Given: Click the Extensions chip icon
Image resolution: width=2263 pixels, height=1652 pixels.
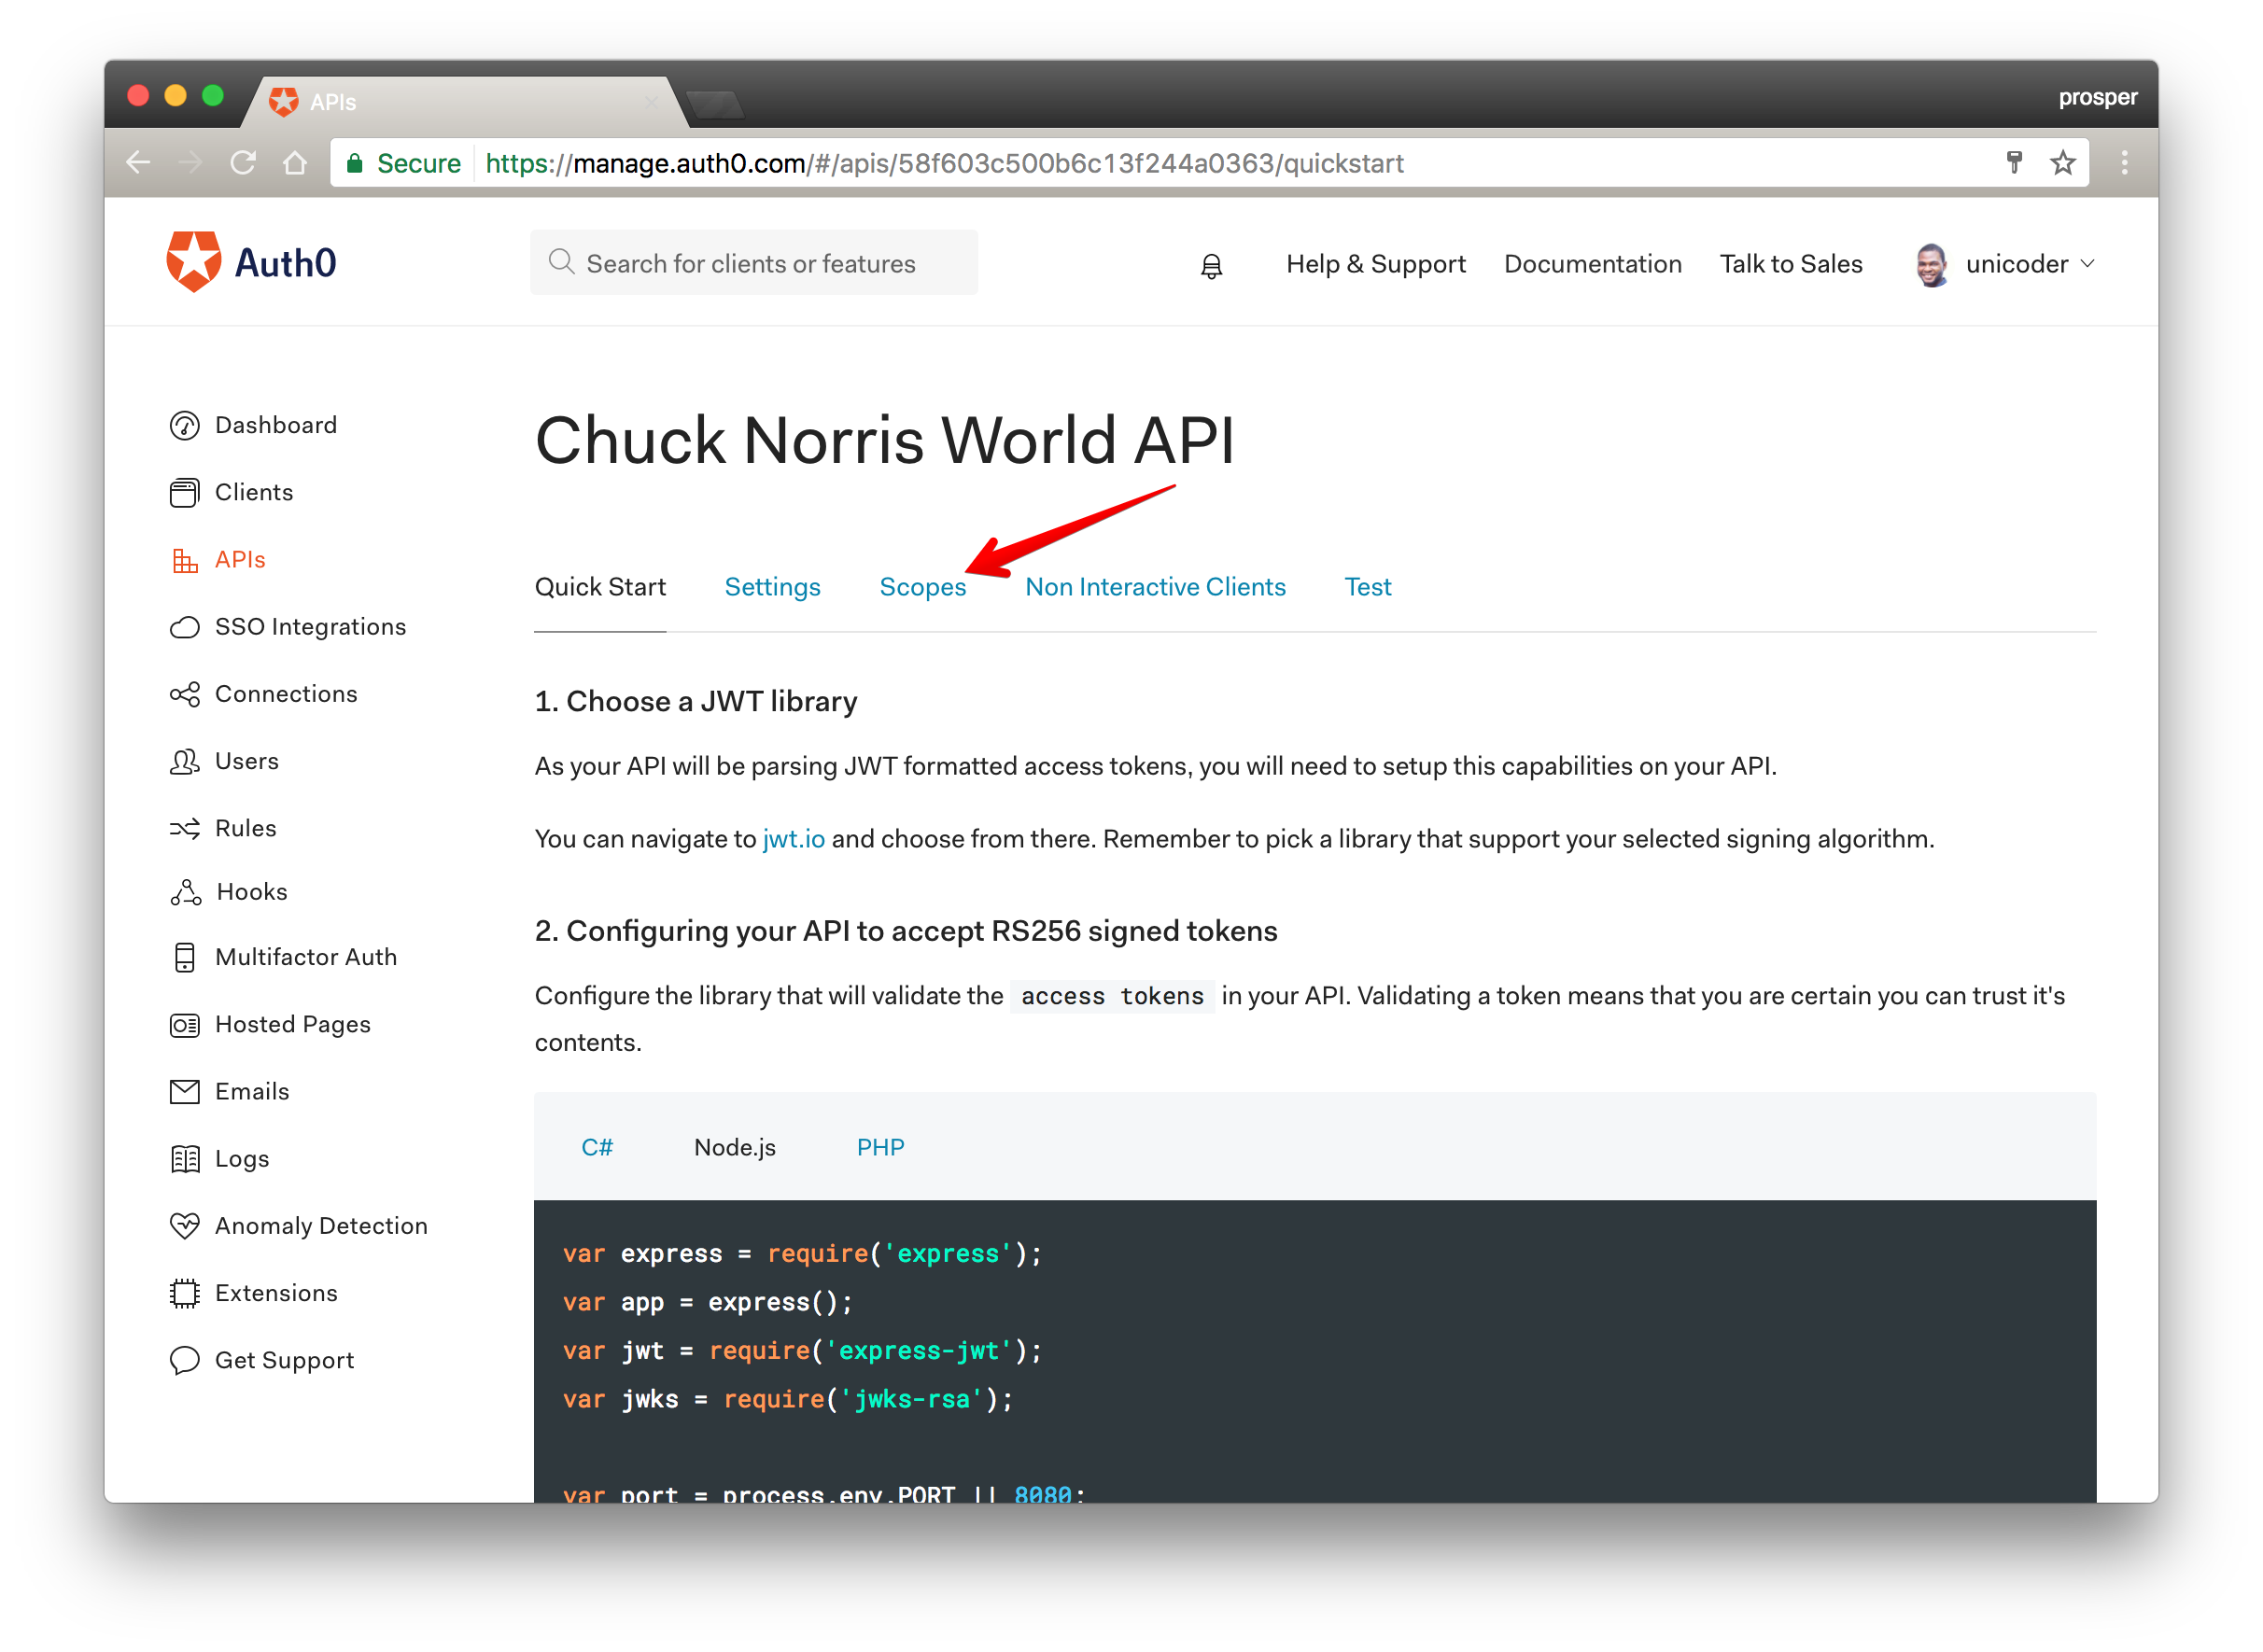Looking at the screenshot, I should pos(185,1293).
